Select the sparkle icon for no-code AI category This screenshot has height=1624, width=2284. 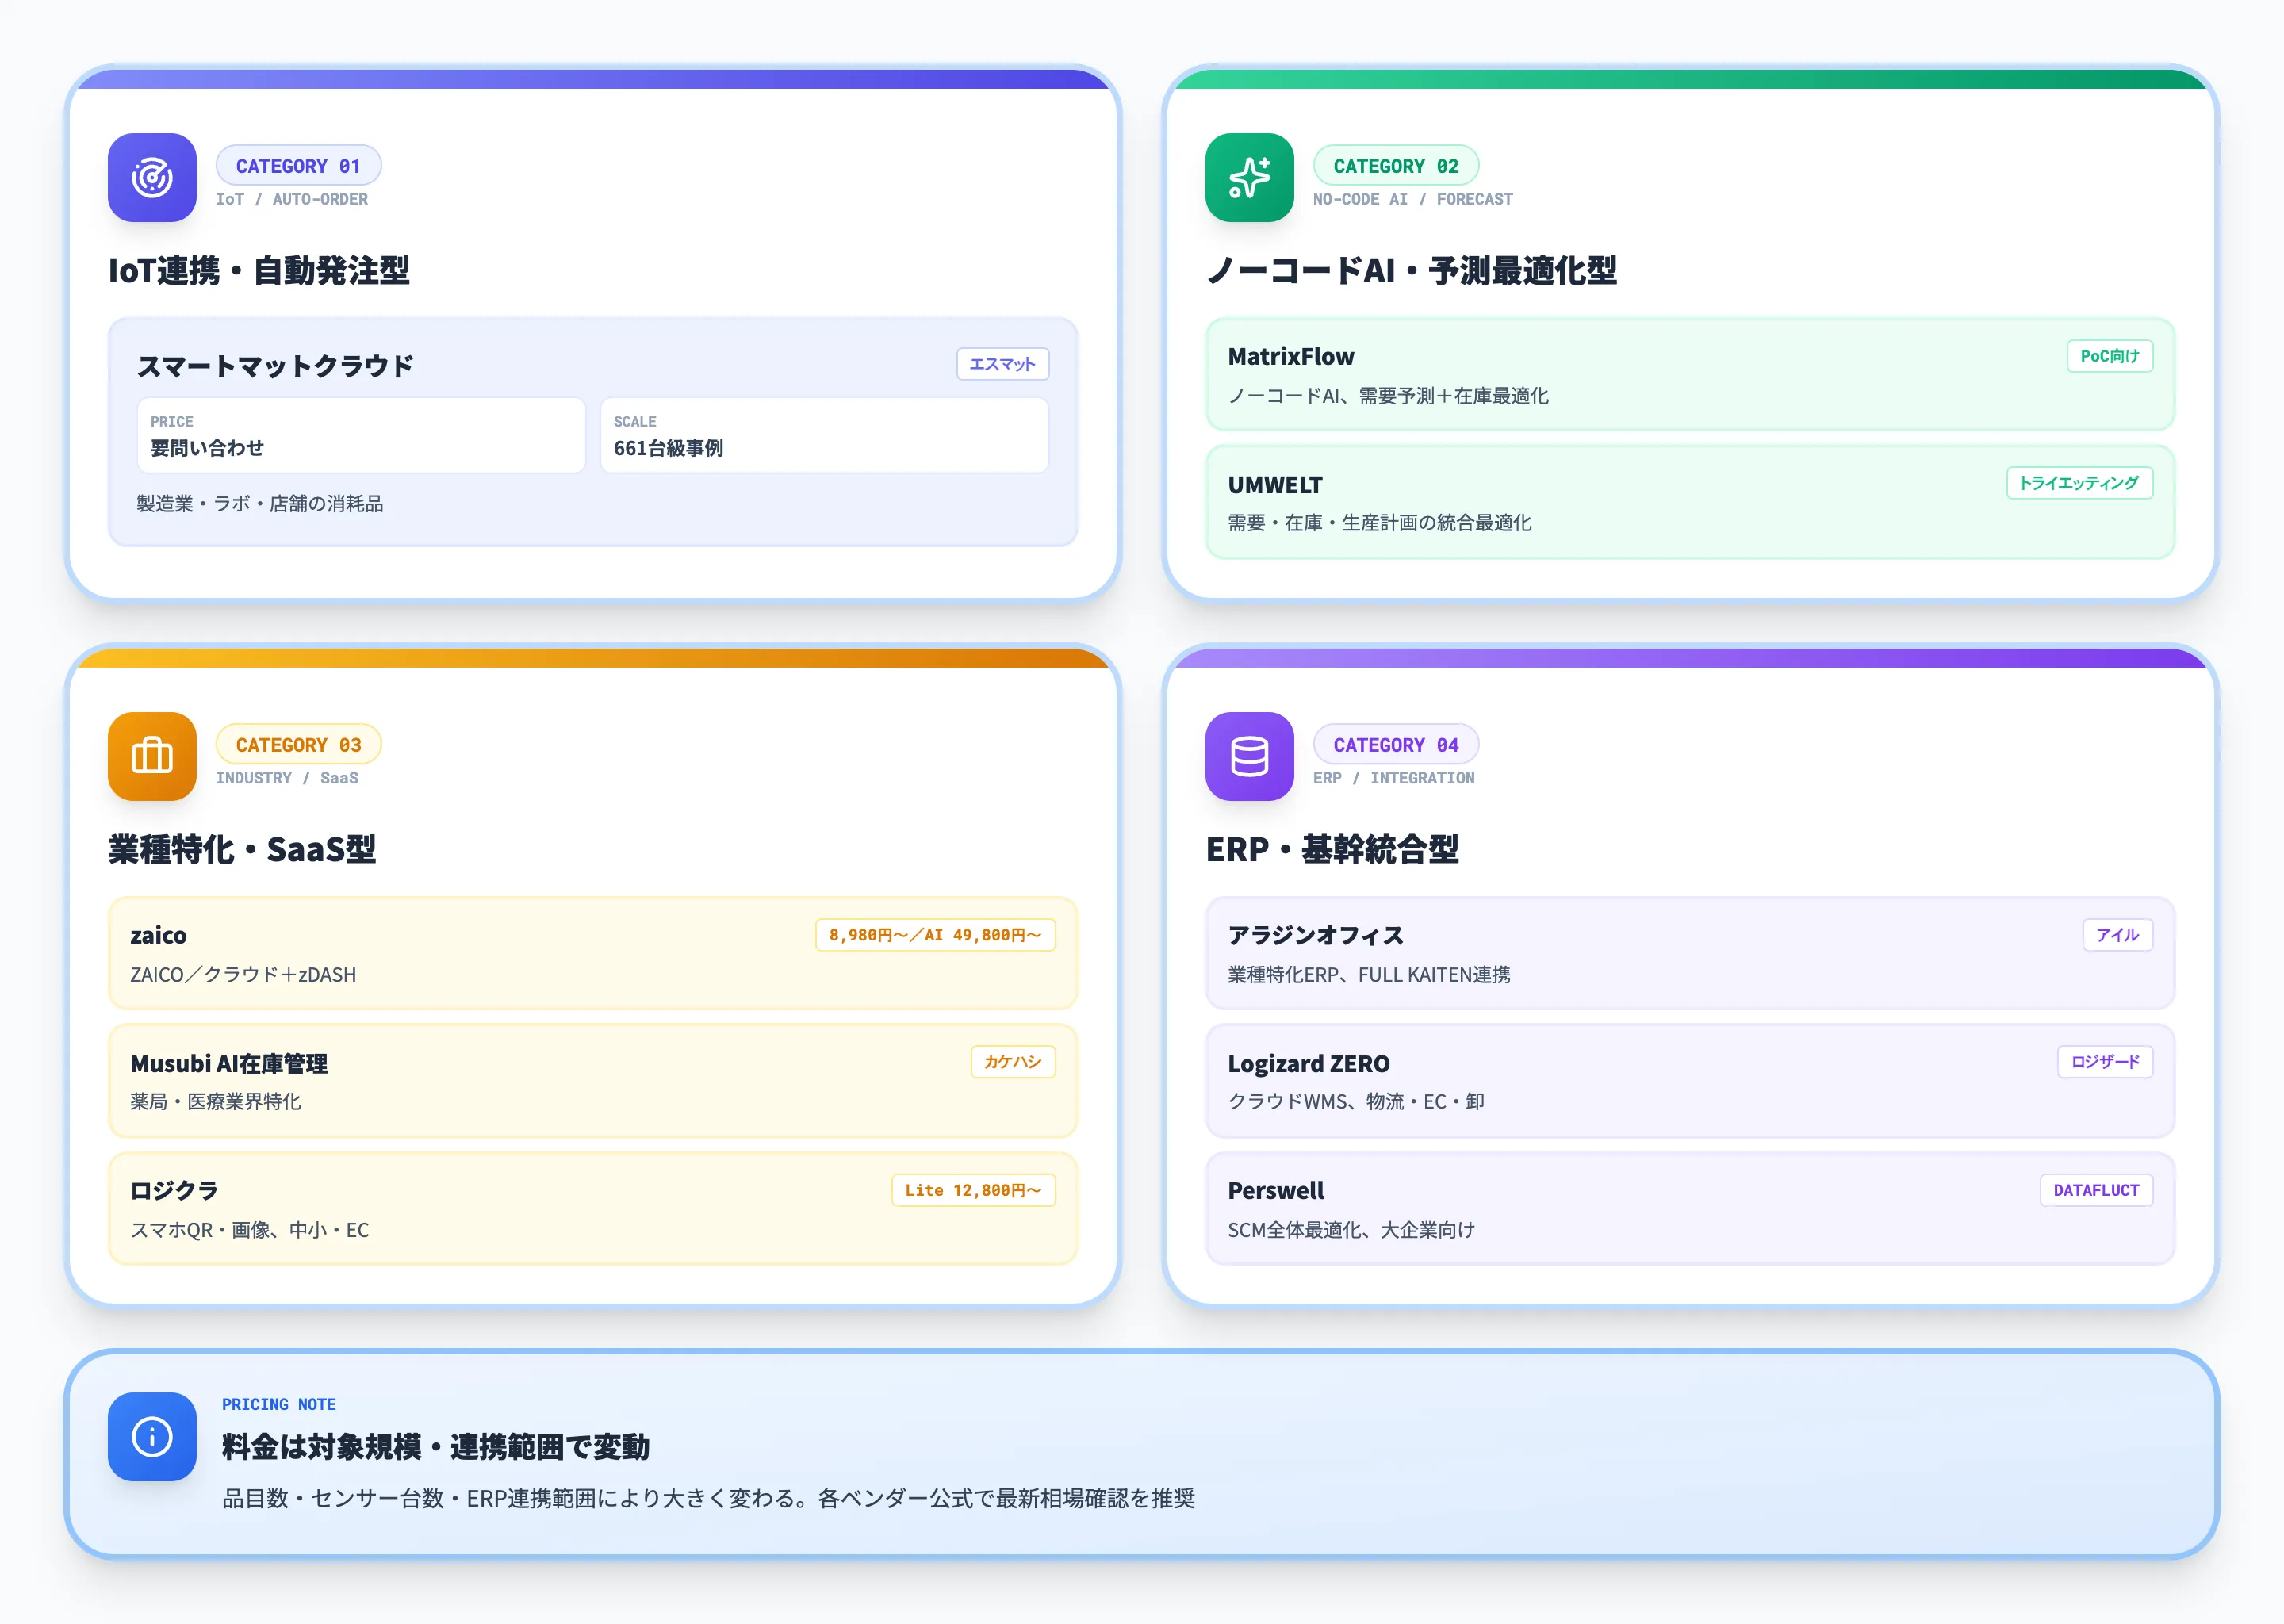coord(1249,178)
